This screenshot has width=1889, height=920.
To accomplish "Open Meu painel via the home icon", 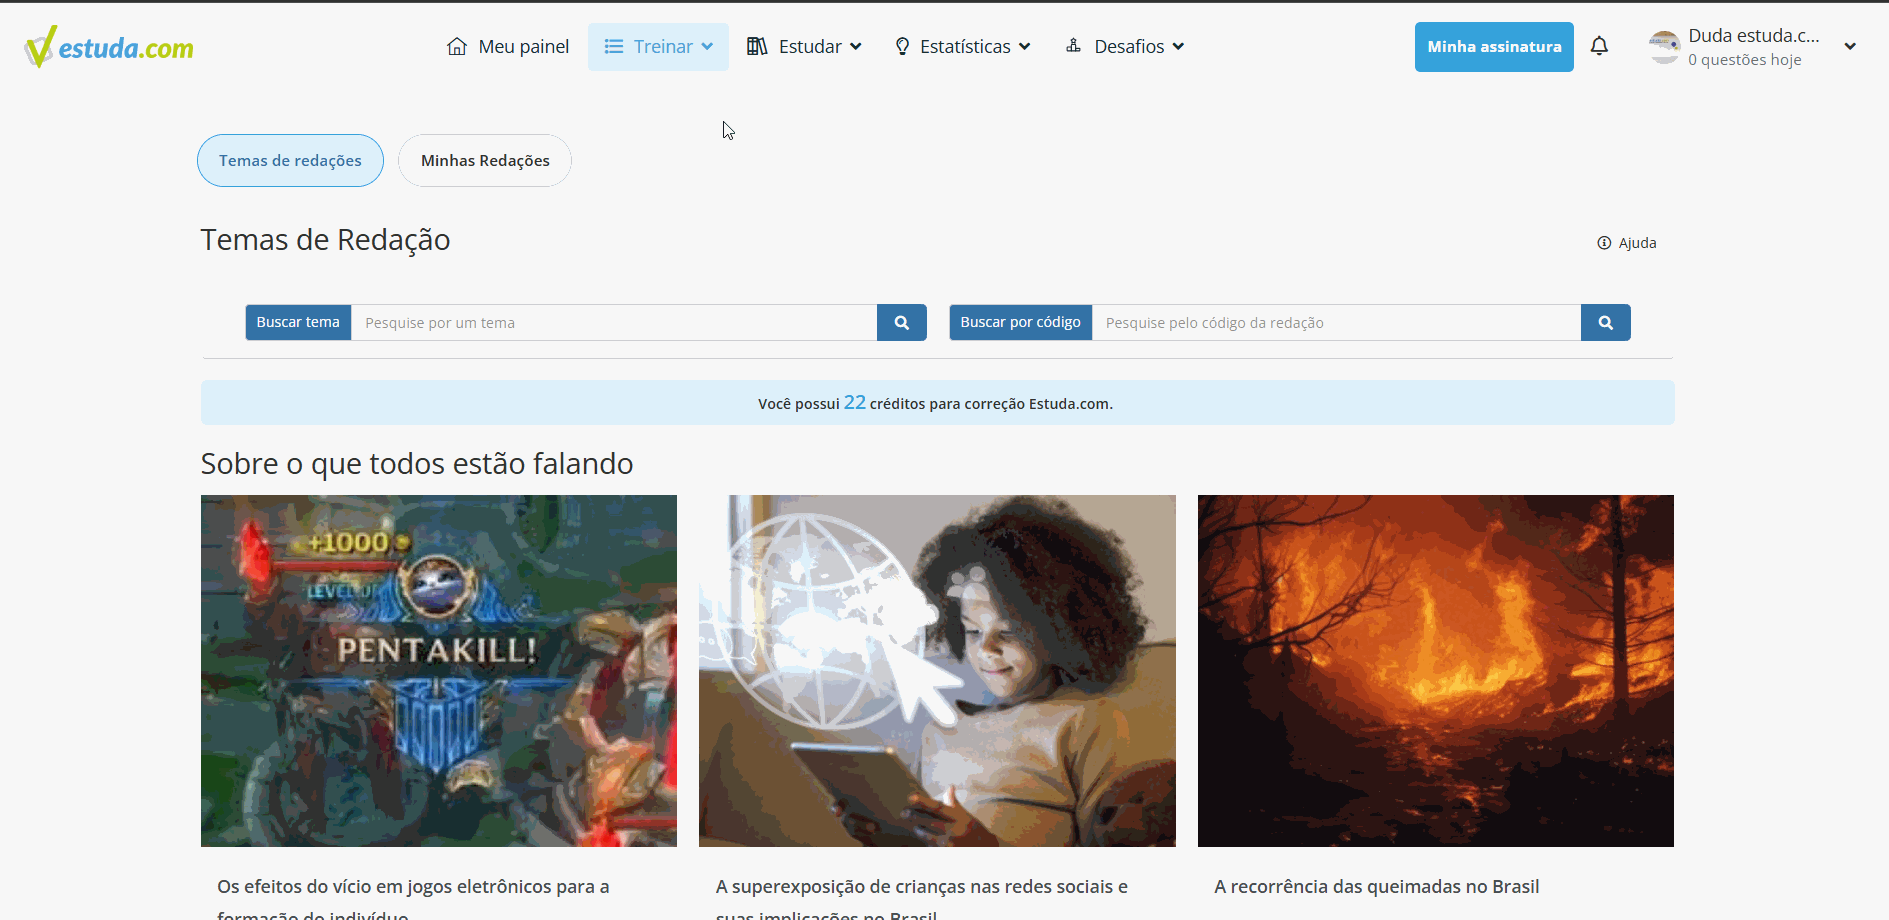I will (x=458, y=46).
